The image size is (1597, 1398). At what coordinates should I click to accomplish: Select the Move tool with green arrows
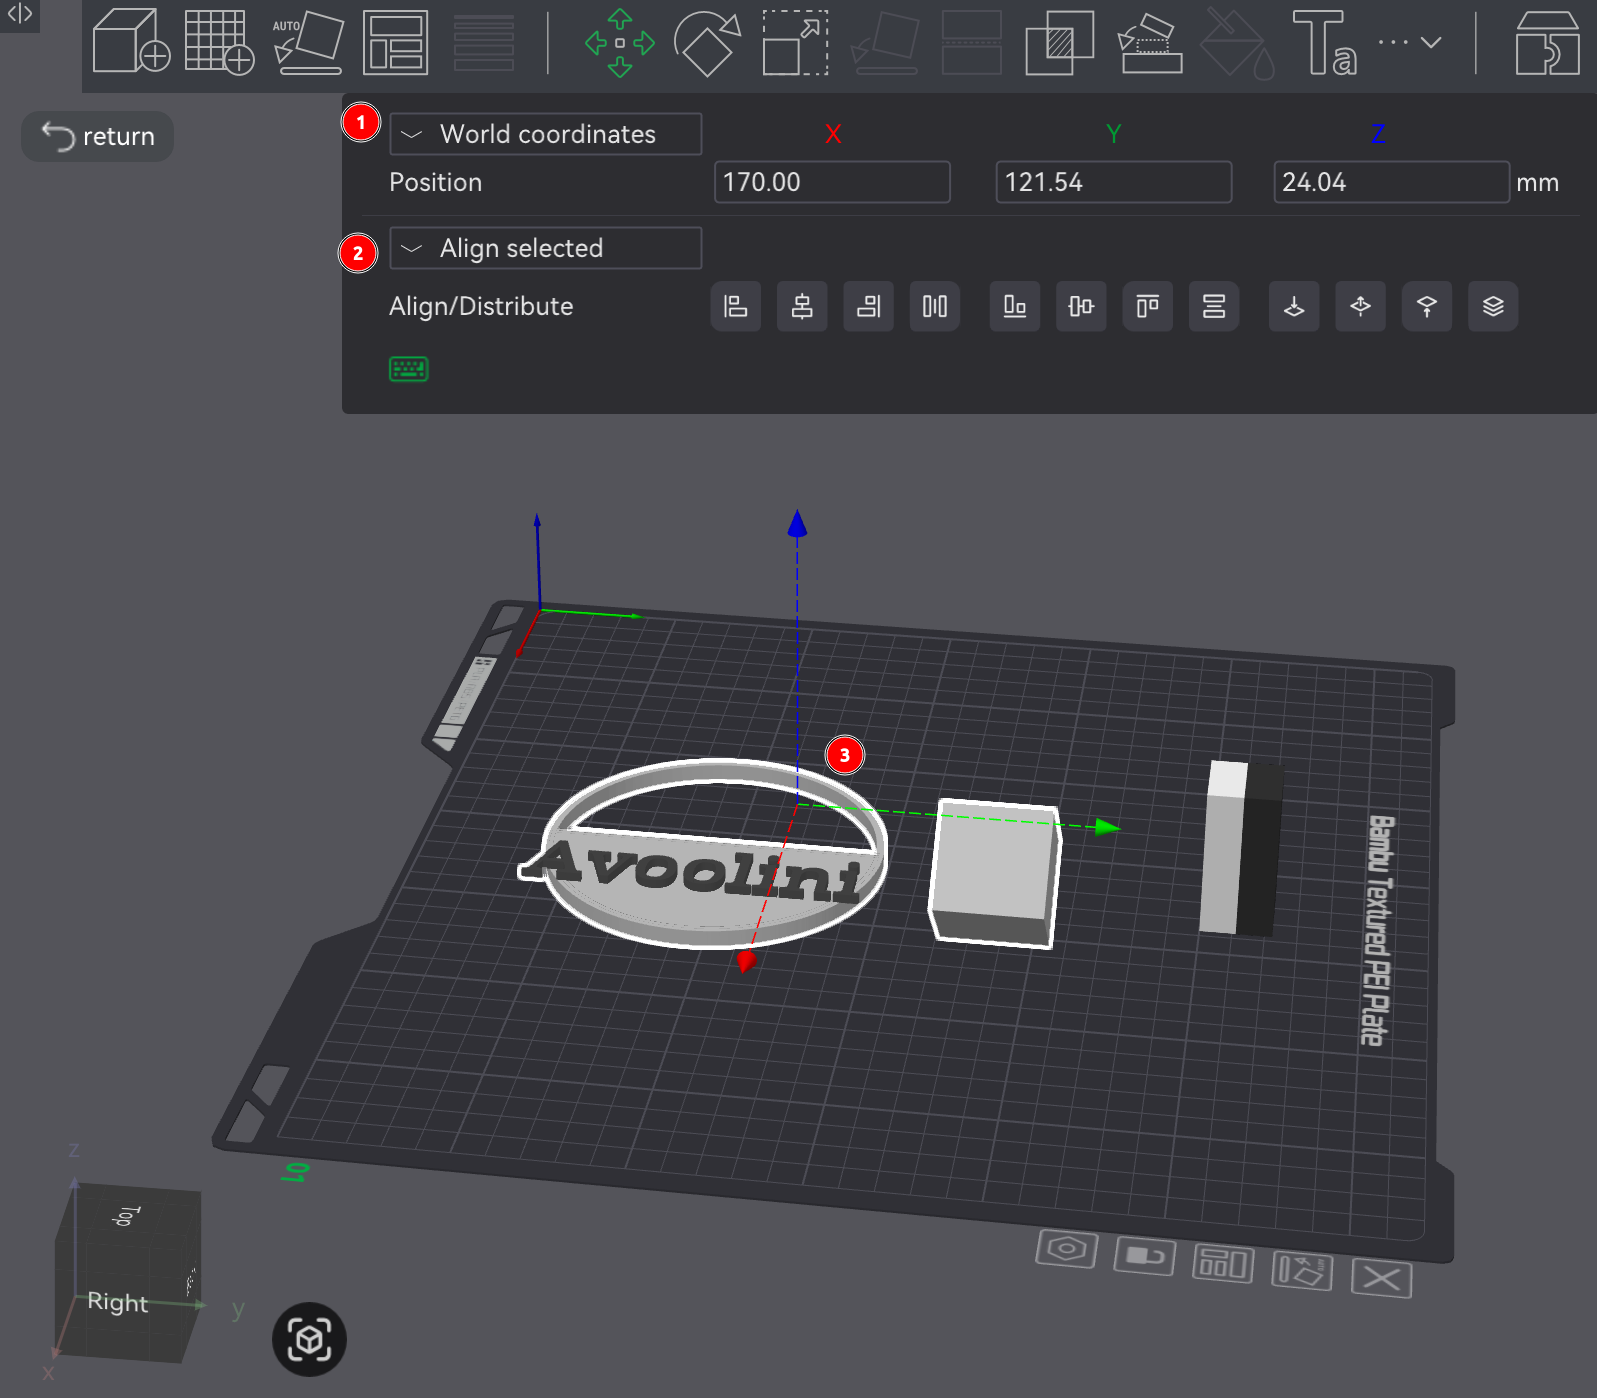point(620,42)
